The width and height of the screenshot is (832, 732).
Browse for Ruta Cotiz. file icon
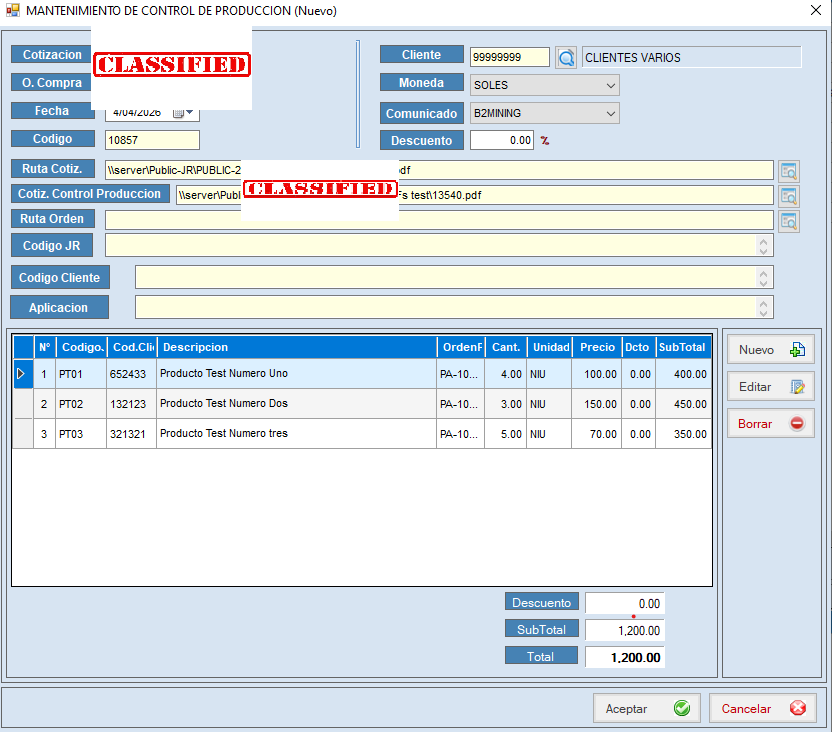(788, 171)
